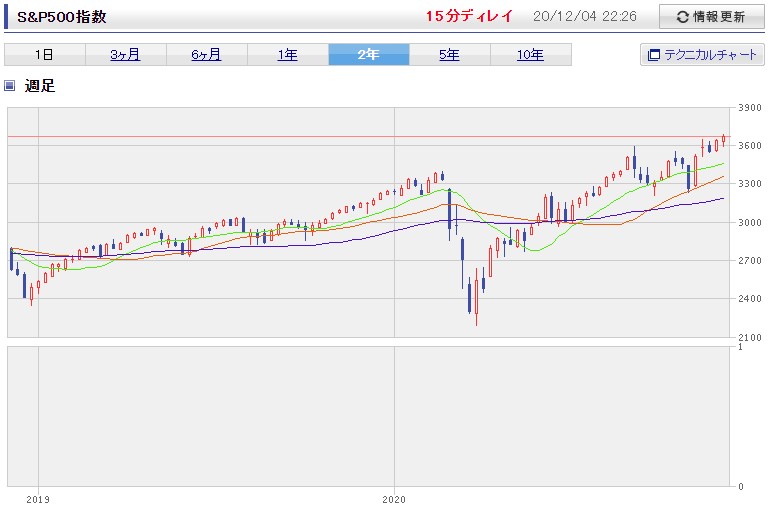This screenshot has height=511, width=768.
Task: Click the S&P500指数 title
Action: 62,17
